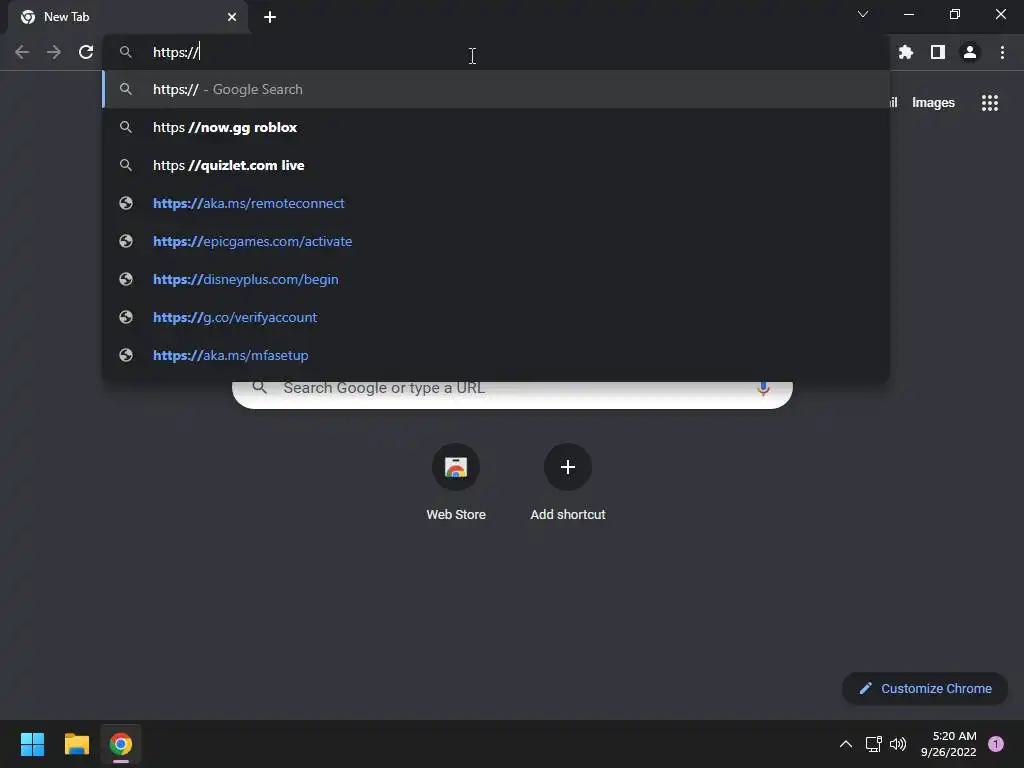Open File Explorer from the taskbar

tap(76, 744)
